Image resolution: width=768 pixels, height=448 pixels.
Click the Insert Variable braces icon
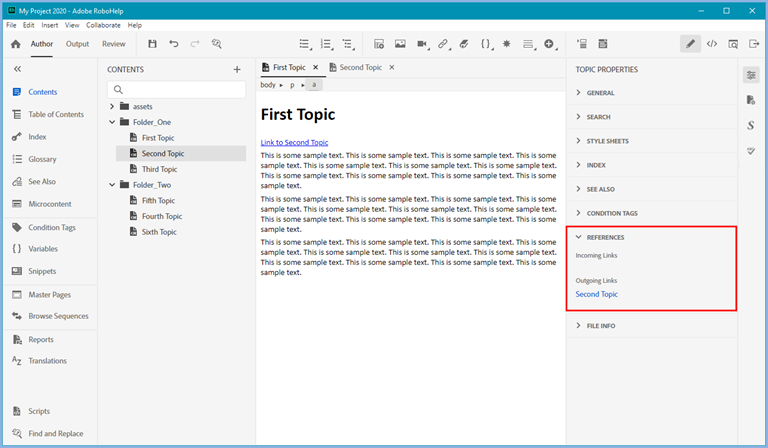coord(486,44)
